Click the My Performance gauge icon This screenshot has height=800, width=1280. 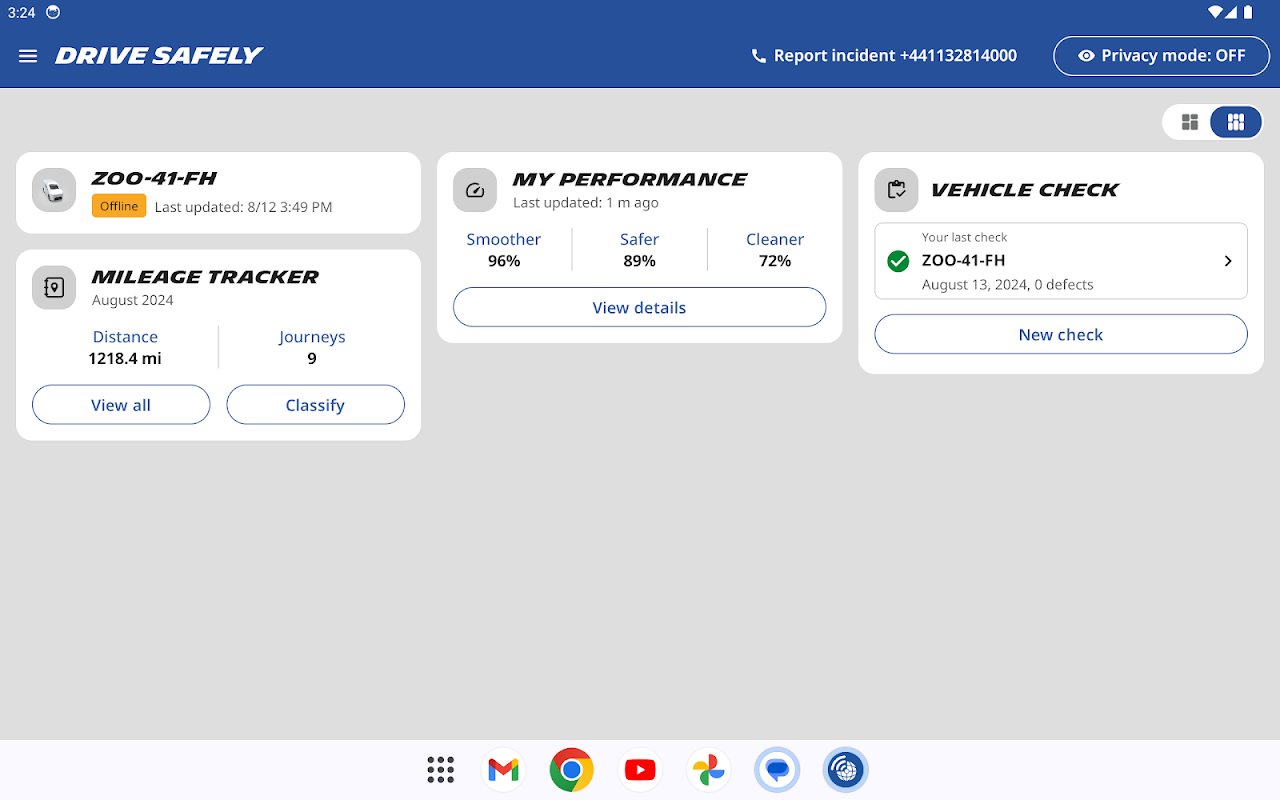[475, 190]
